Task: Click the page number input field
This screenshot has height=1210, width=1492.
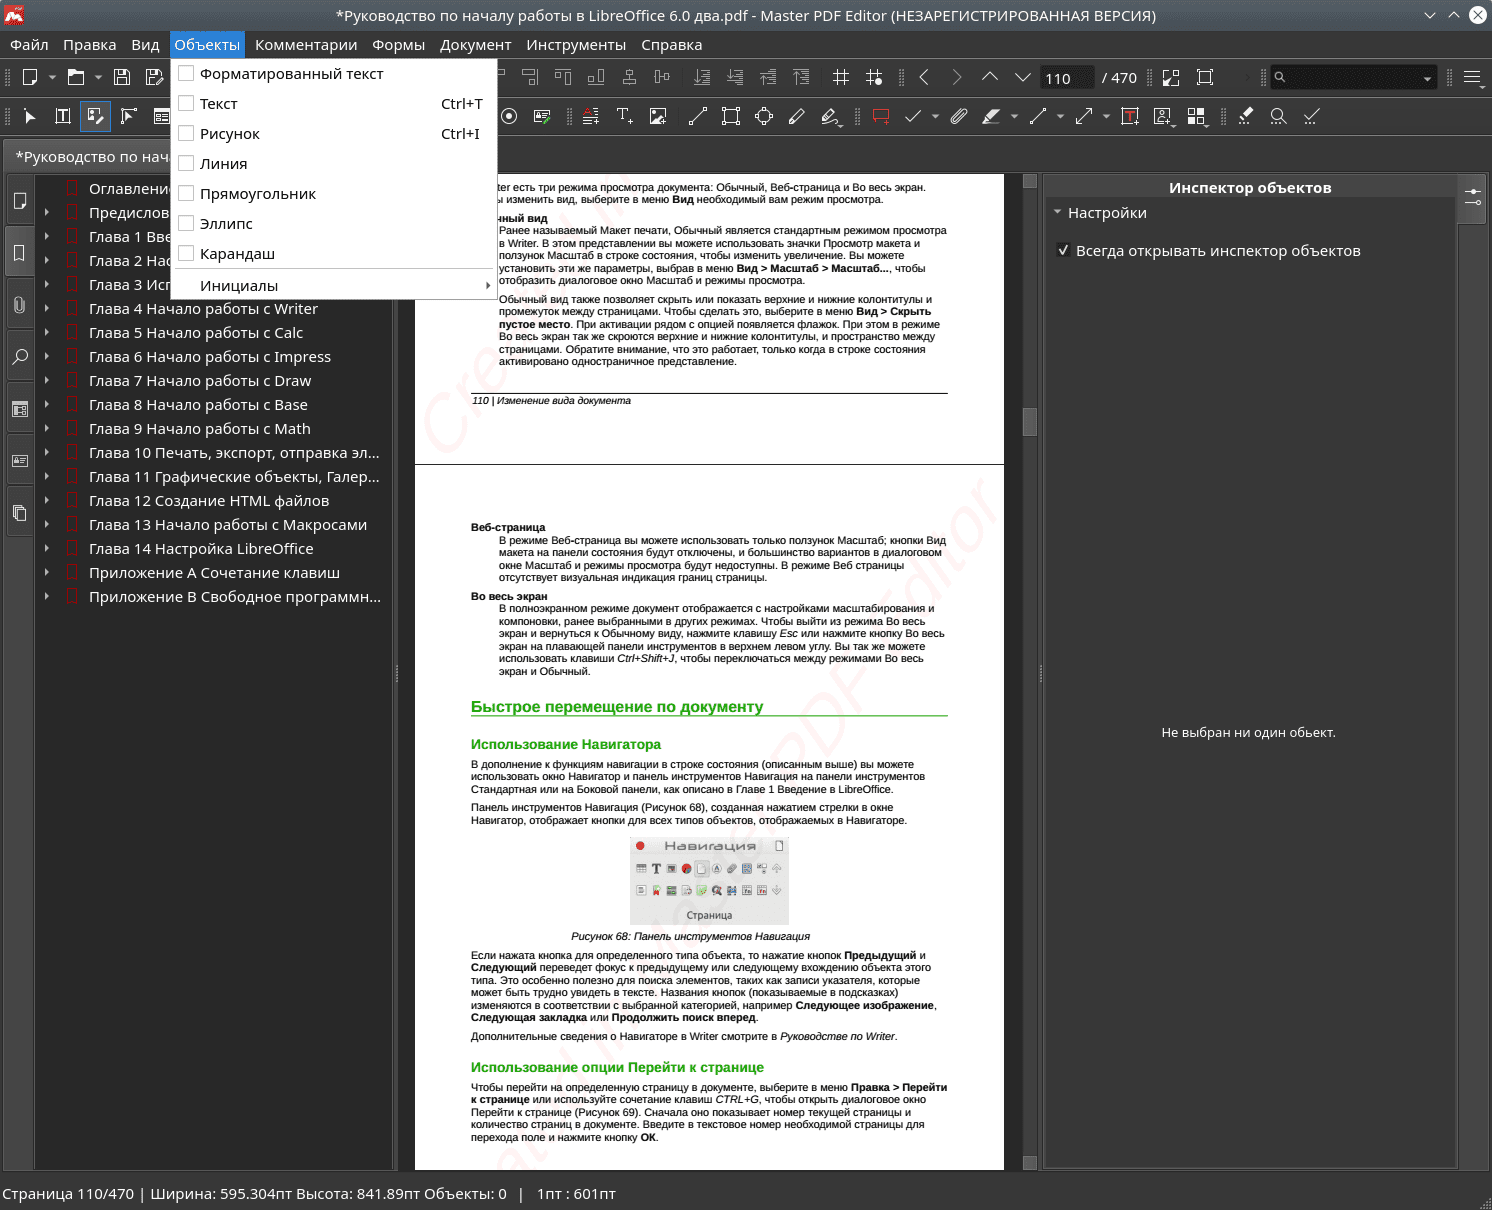Action: pyautogui.click(x=1067, y=78)
